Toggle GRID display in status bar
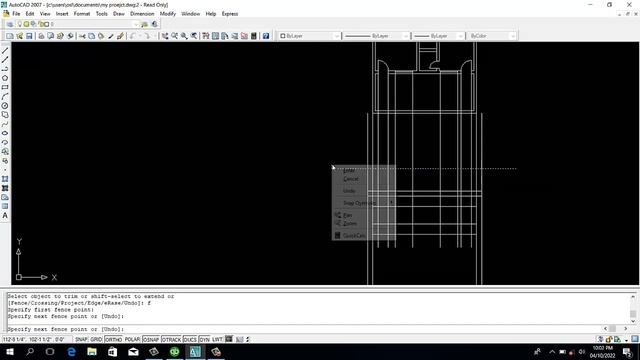Screen dimensions: 640x360 (x=96, y=339)
